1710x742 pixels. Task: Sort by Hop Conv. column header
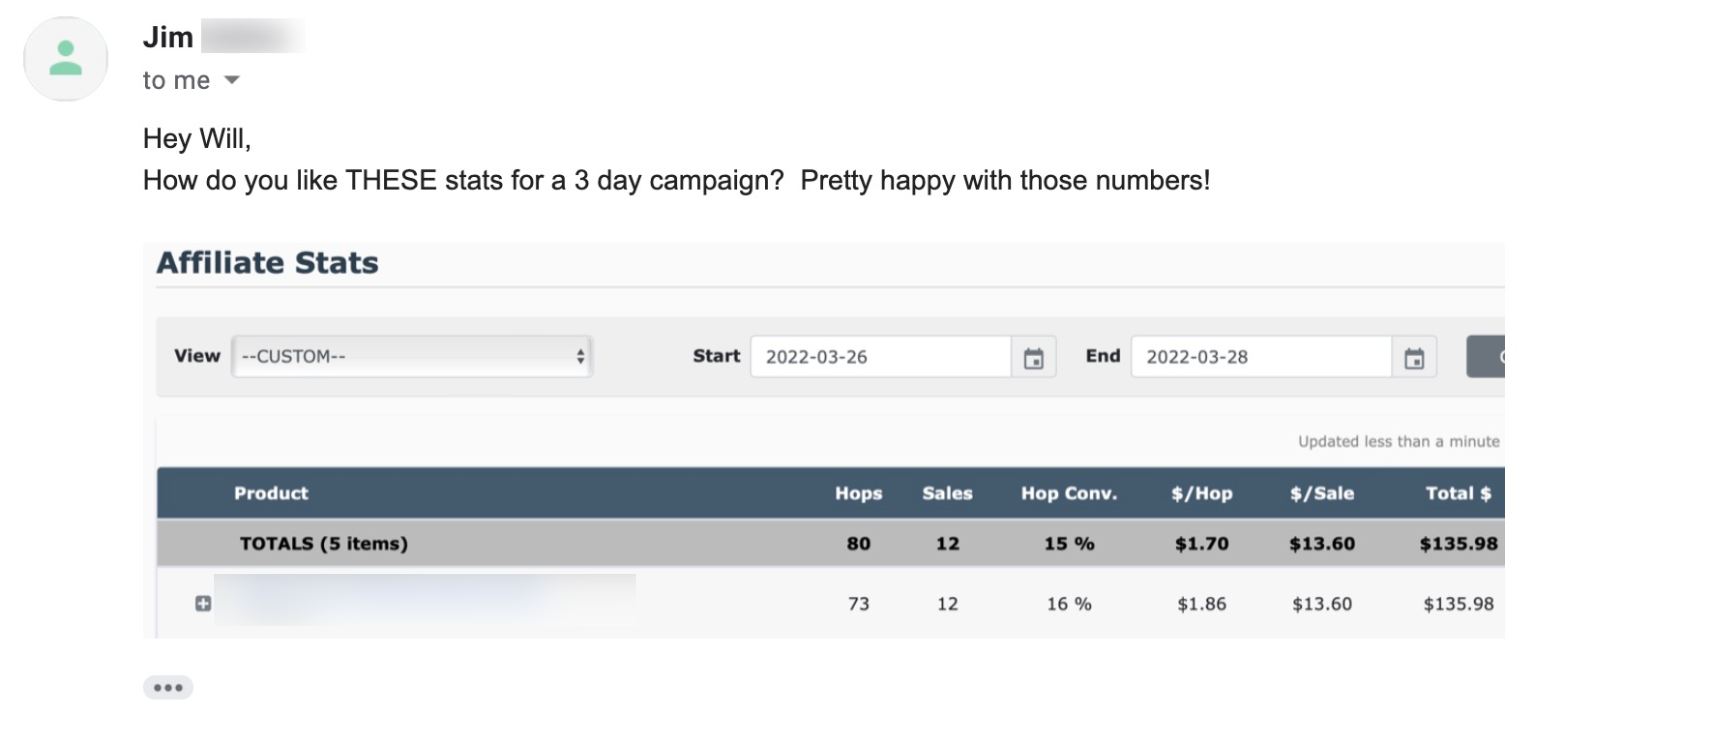(x=1069, y=493)
